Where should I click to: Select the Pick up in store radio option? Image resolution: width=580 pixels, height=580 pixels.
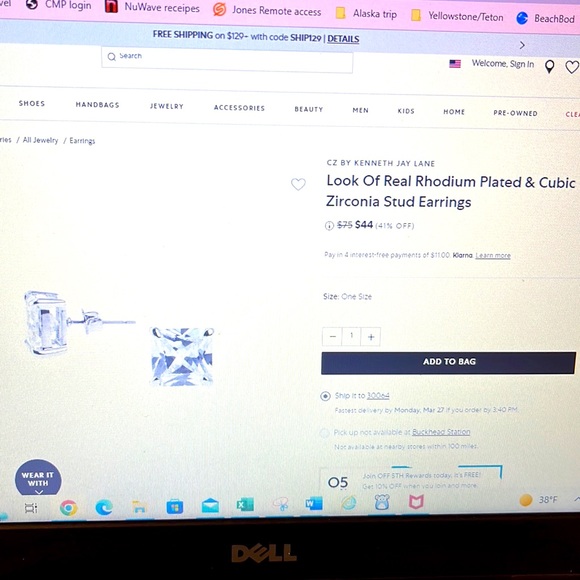(x=324, y=433)
